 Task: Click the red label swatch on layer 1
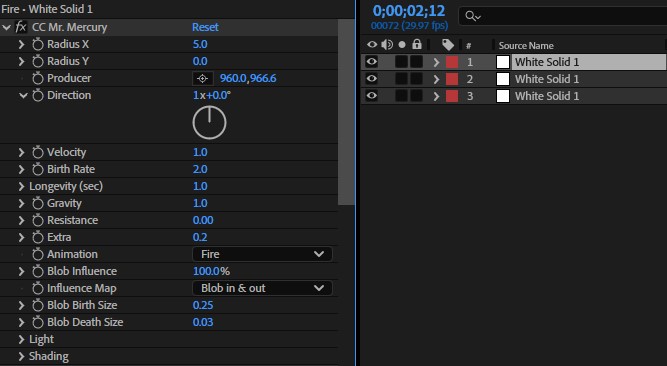point(452,62)
